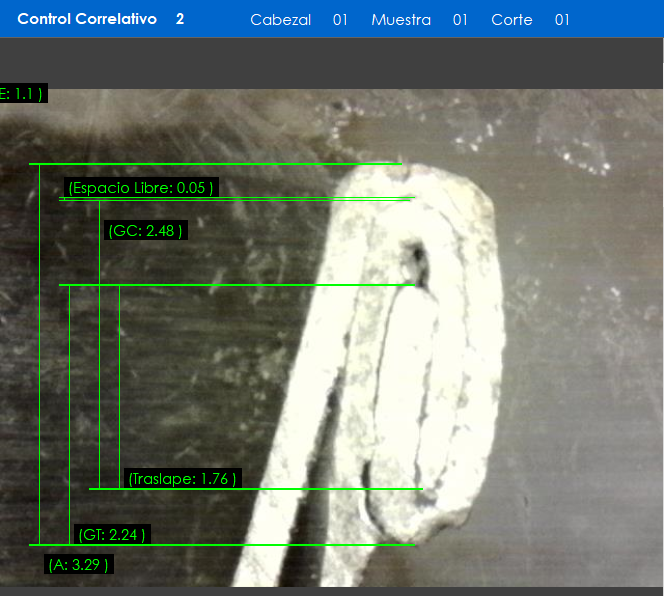Click the Corte header label
The width and height of the screenshot is (664, 596).
coord(511,20)
